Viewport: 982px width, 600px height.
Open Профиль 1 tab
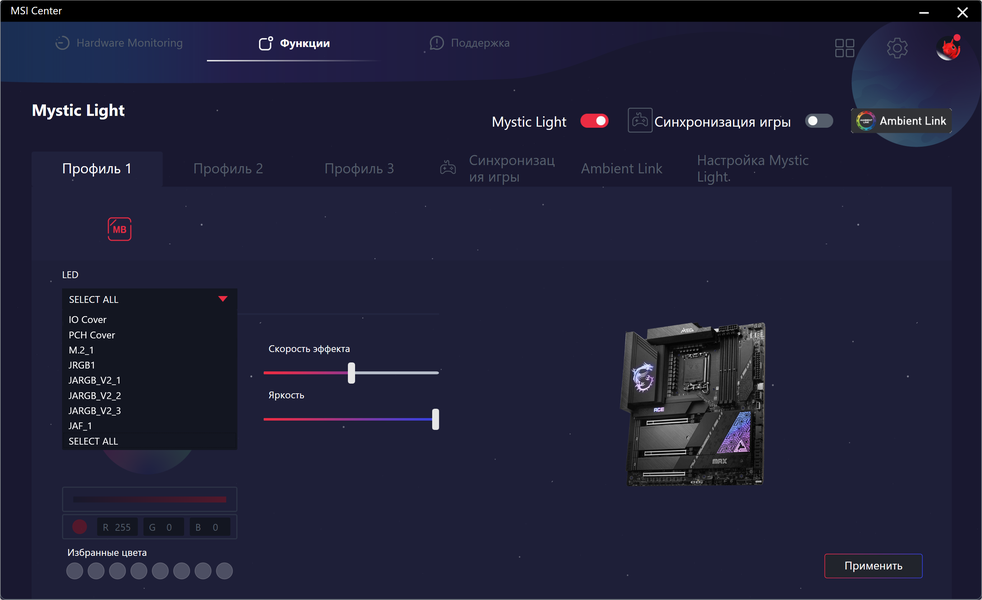(x=97, y=168)
